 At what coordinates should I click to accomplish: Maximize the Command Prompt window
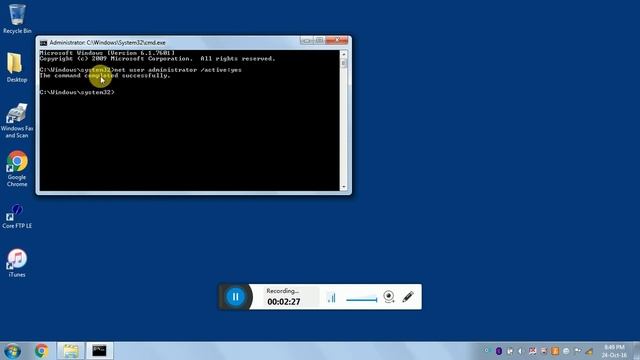319,40
